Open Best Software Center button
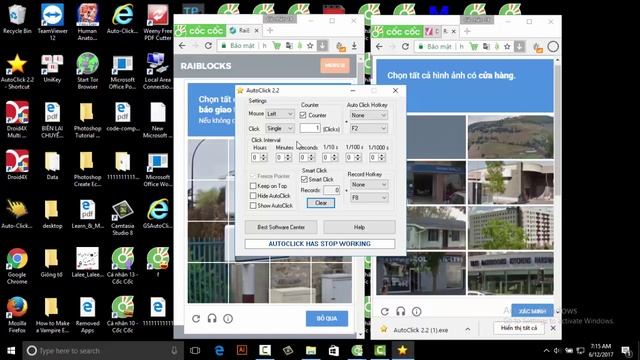The width and height of the screenshot is (640, 360). click(x=281, y=227)
